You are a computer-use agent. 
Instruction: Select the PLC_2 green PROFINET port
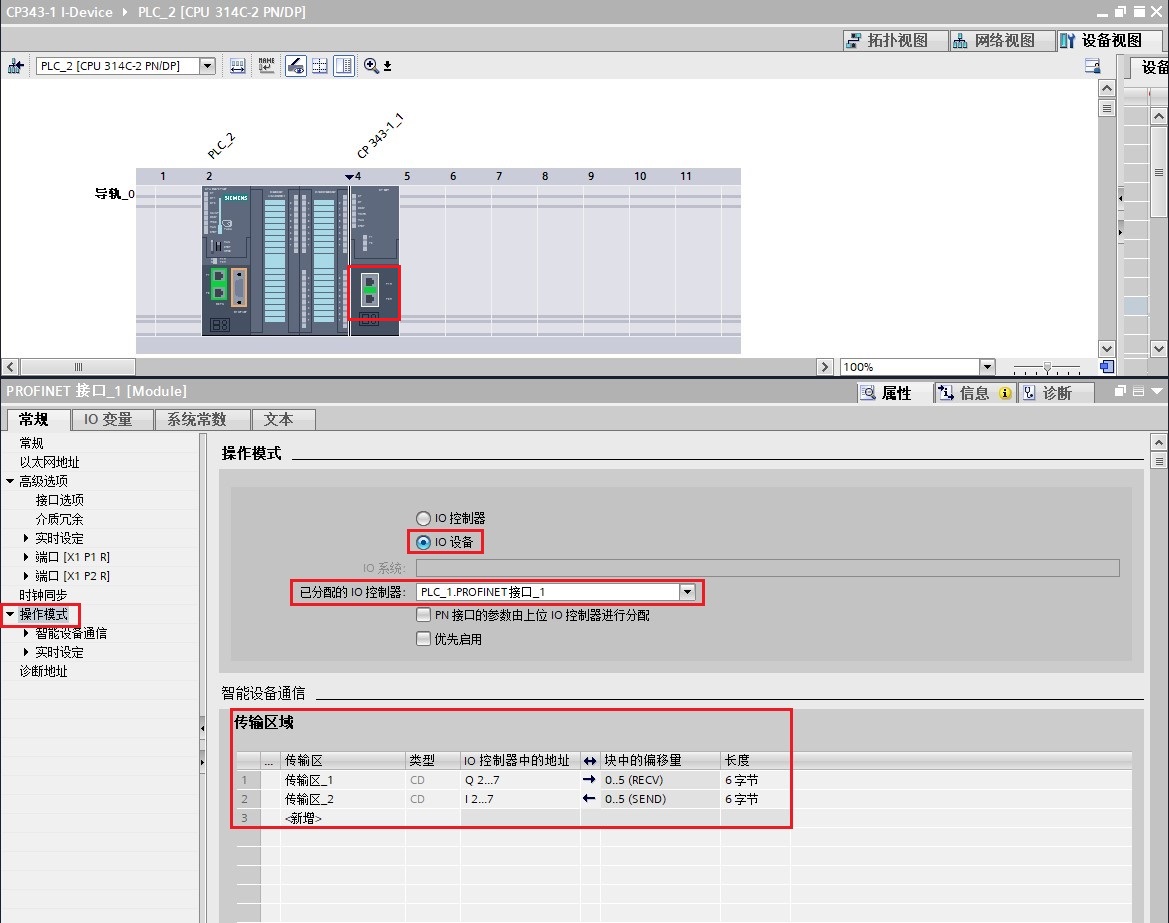coord(218,286)
